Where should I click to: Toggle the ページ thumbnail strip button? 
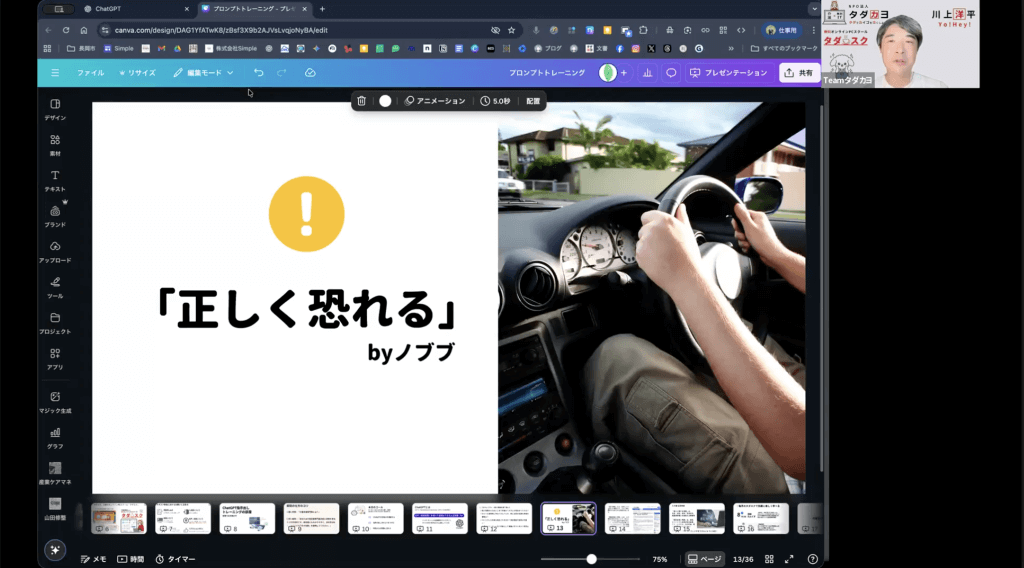tap(705, 559)
